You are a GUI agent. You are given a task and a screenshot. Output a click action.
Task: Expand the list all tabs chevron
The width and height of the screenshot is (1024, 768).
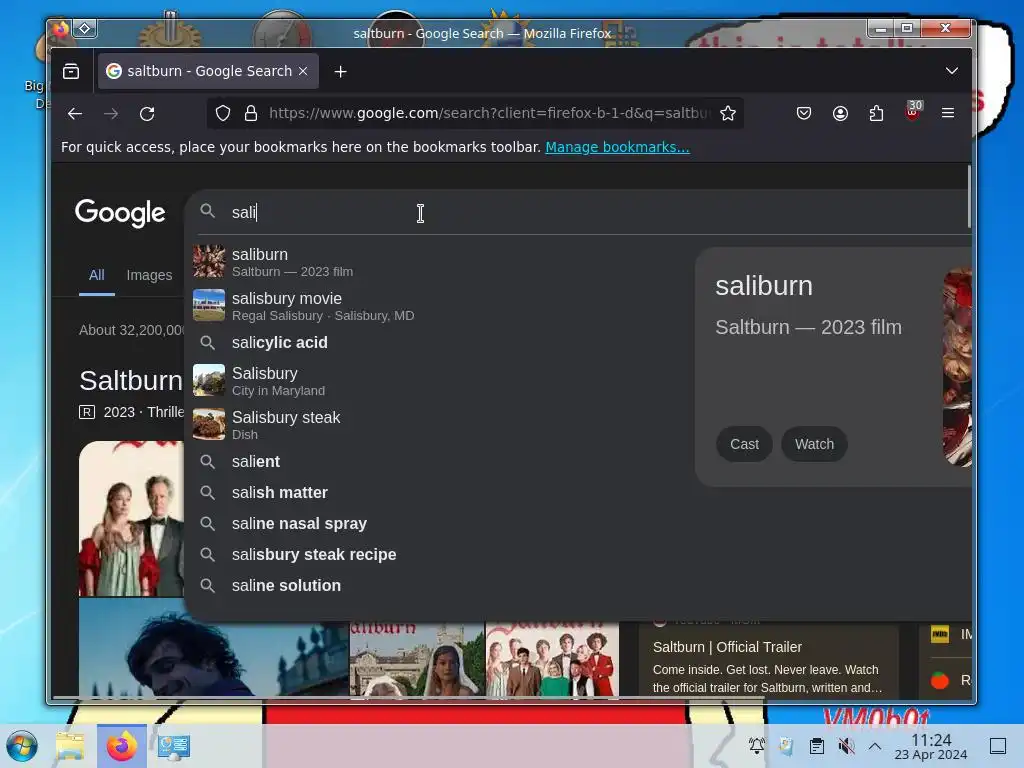(x=952, y=71)
